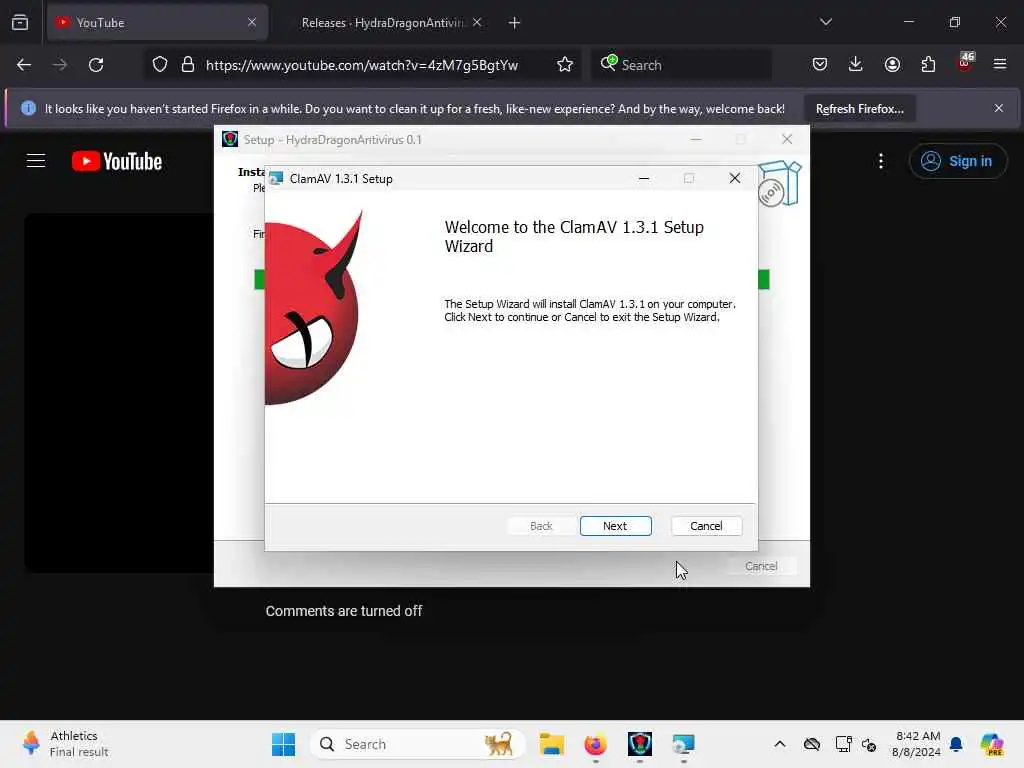Click the cloud sync-off tray icon
This screenshot has width=1024, height=768.
(x=812, y=744)
